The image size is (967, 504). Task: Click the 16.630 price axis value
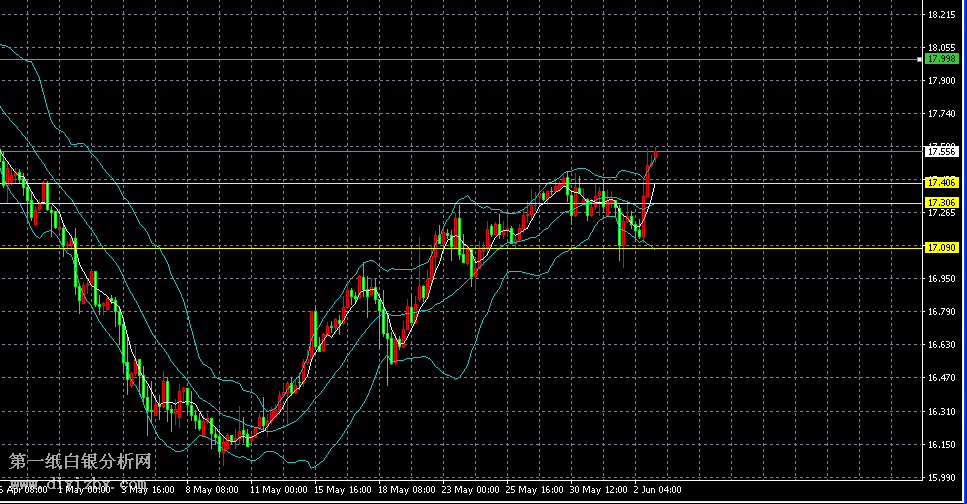[x=942, y=345]
